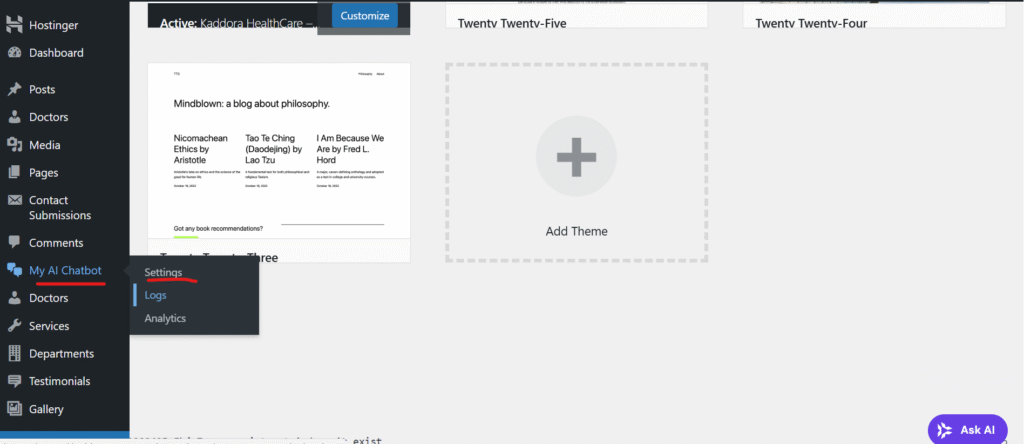Click the Comments speech bubble icon
Screen dimensions: 1024x444
pos(14,242)
